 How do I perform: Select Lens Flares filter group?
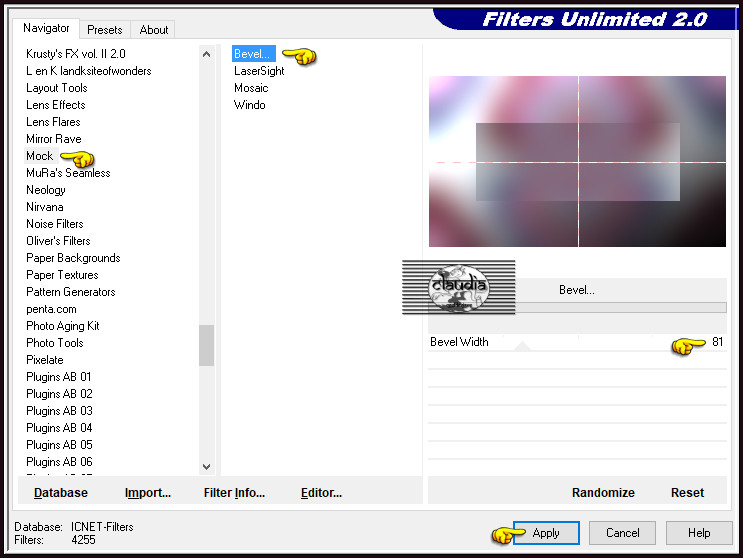(53, 122)
